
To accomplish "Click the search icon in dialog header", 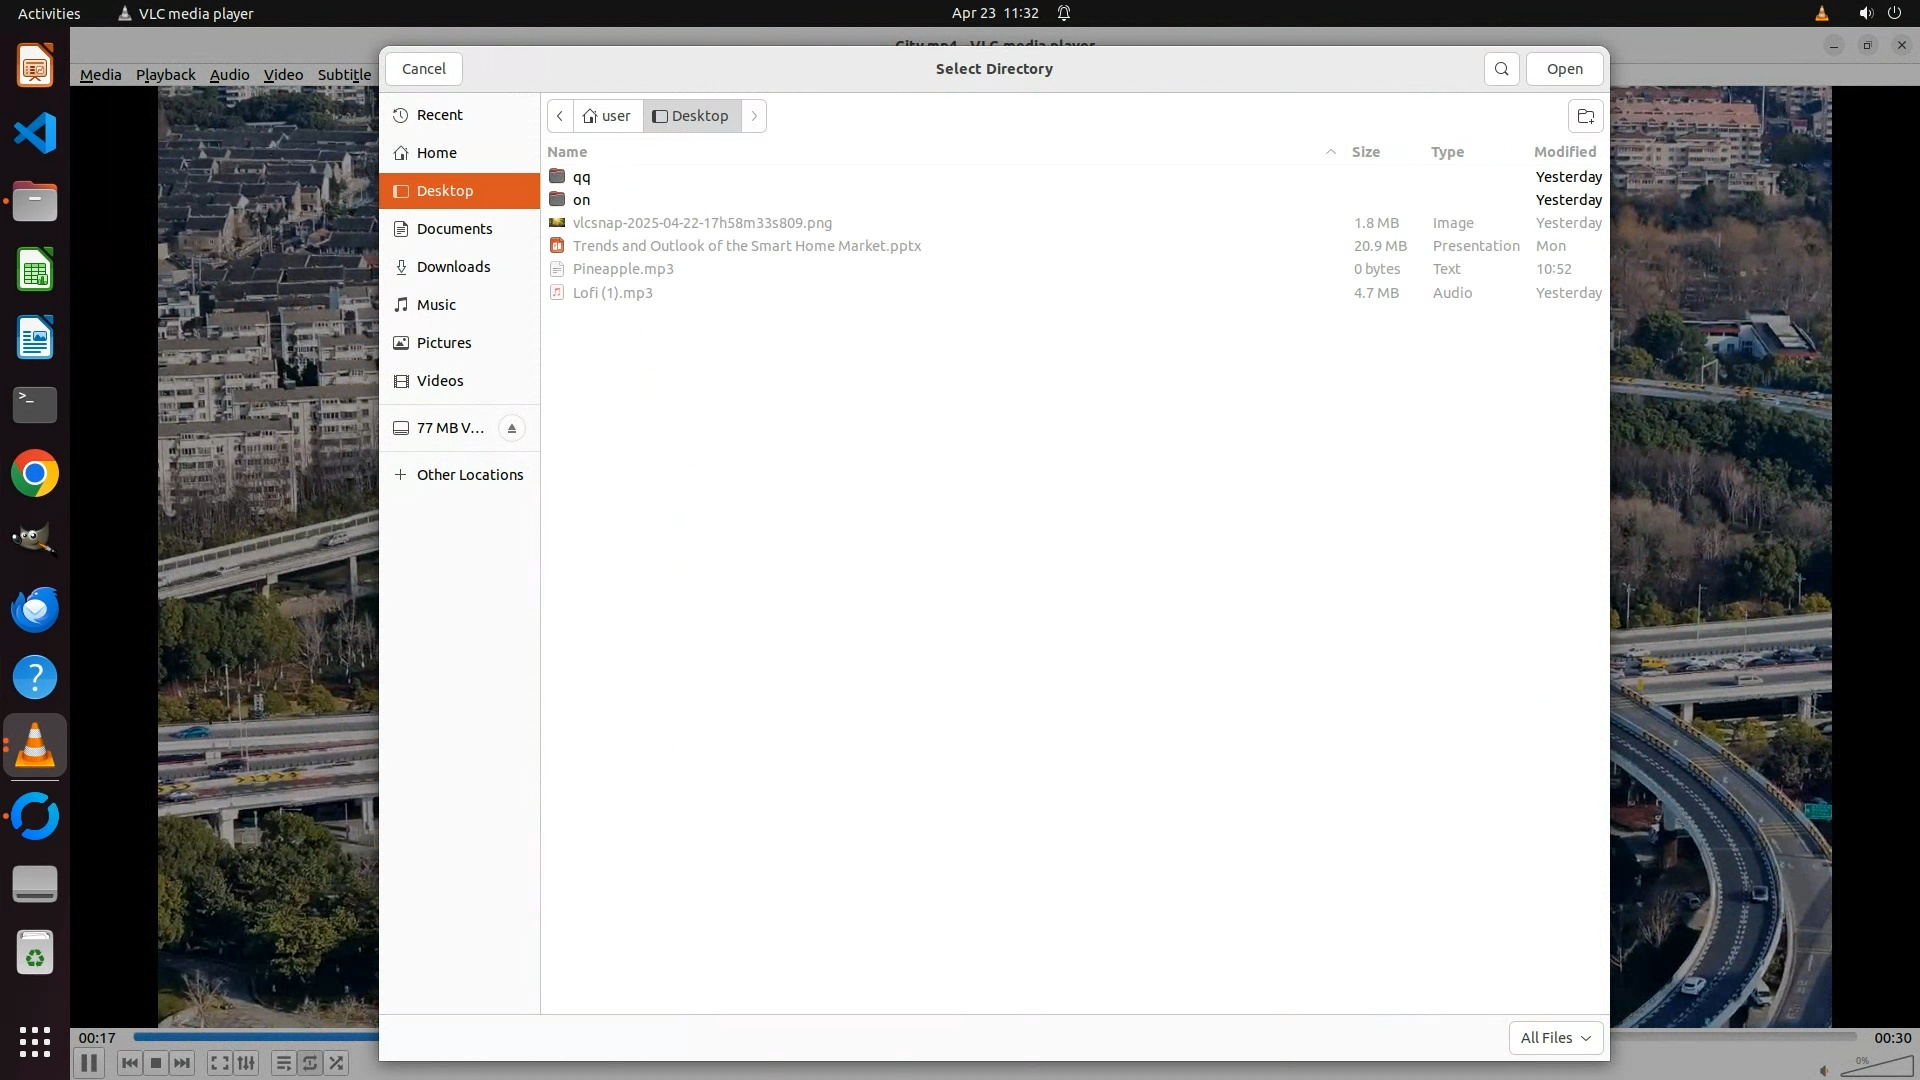I will 1501,69.
